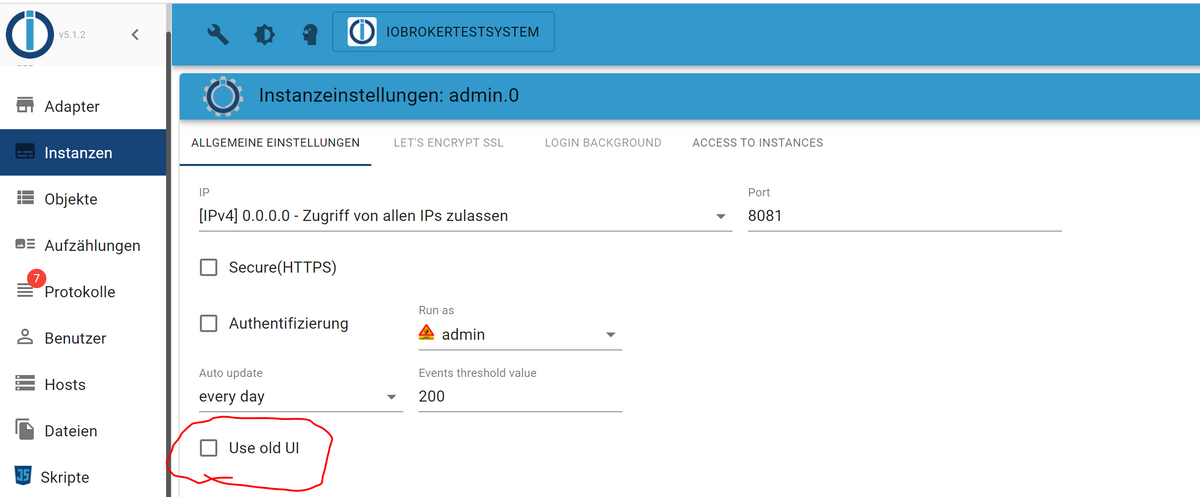
Task: Switch to Access to Instances tab
Action: [758, 143]
